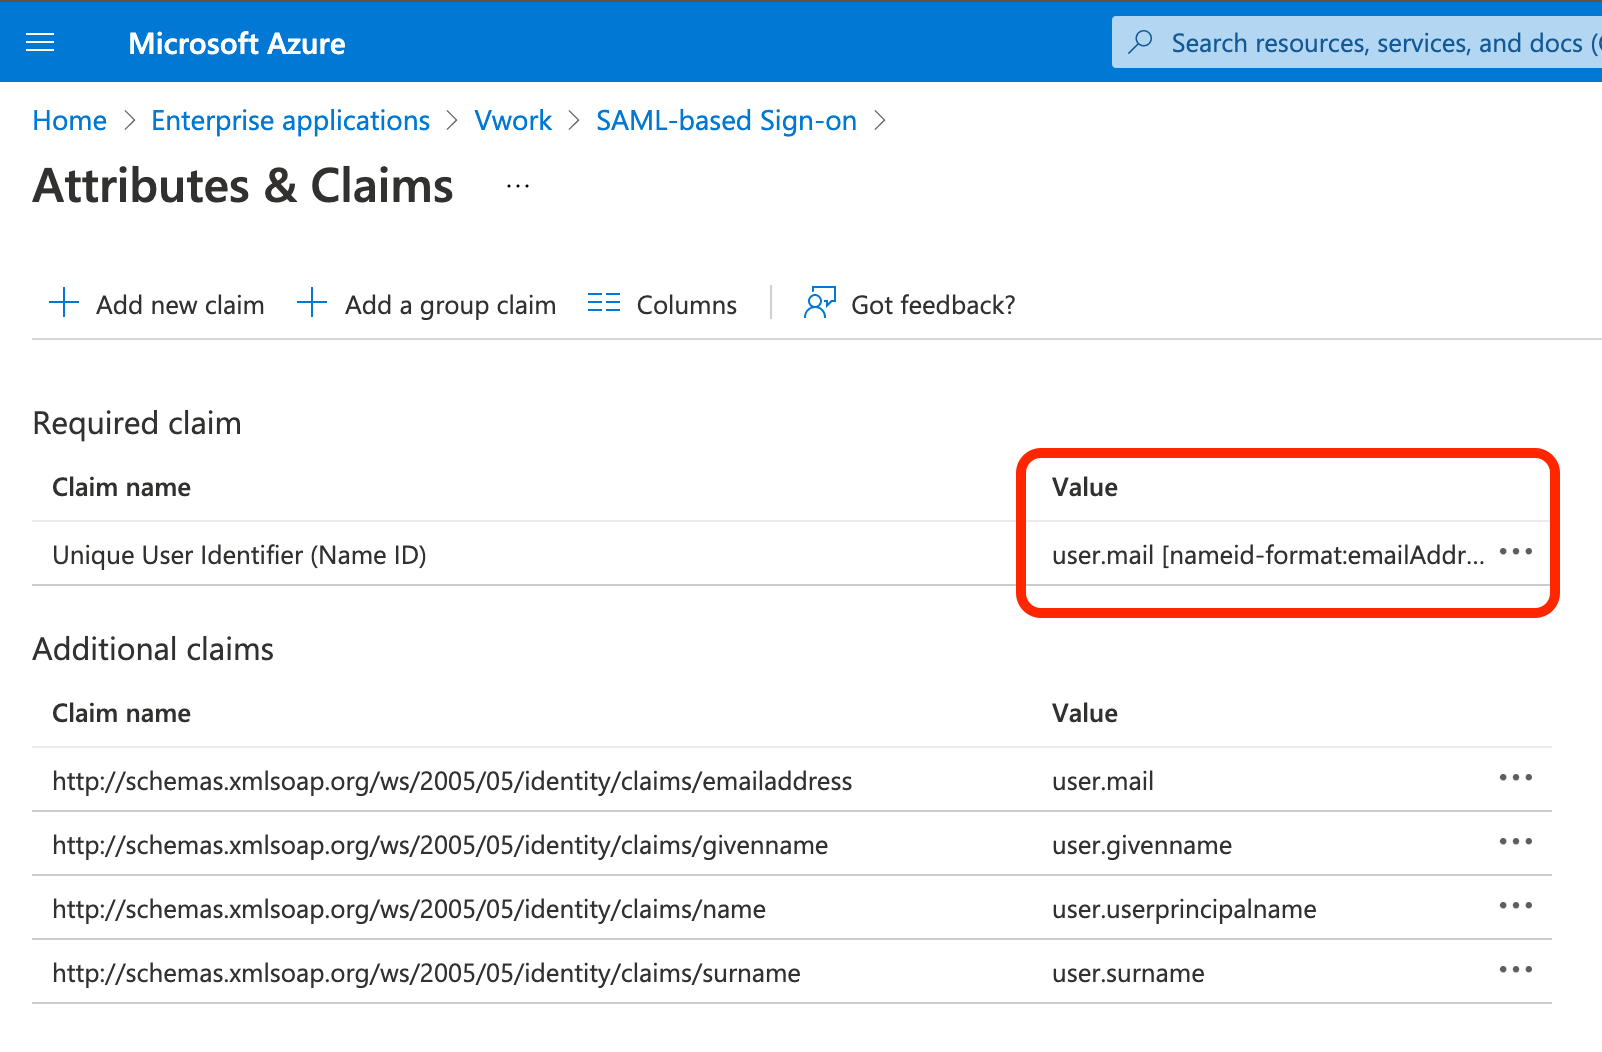1602x1052 pixels.
Task: Open ellipsis menu for Unique User Identifier claim
Action: [x=1515, y=552]
